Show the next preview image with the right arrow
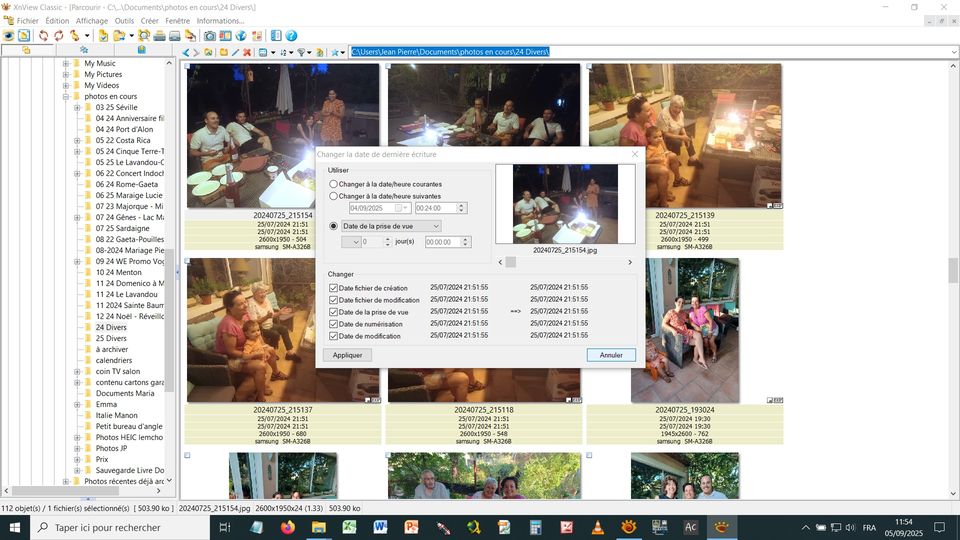 coord(630,262)
